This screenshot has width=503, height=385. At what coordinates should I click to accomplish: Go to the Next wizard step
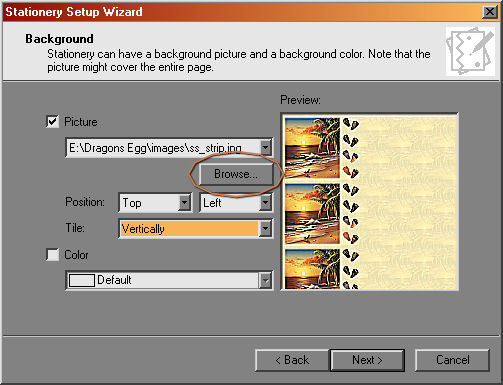(367, 360)
